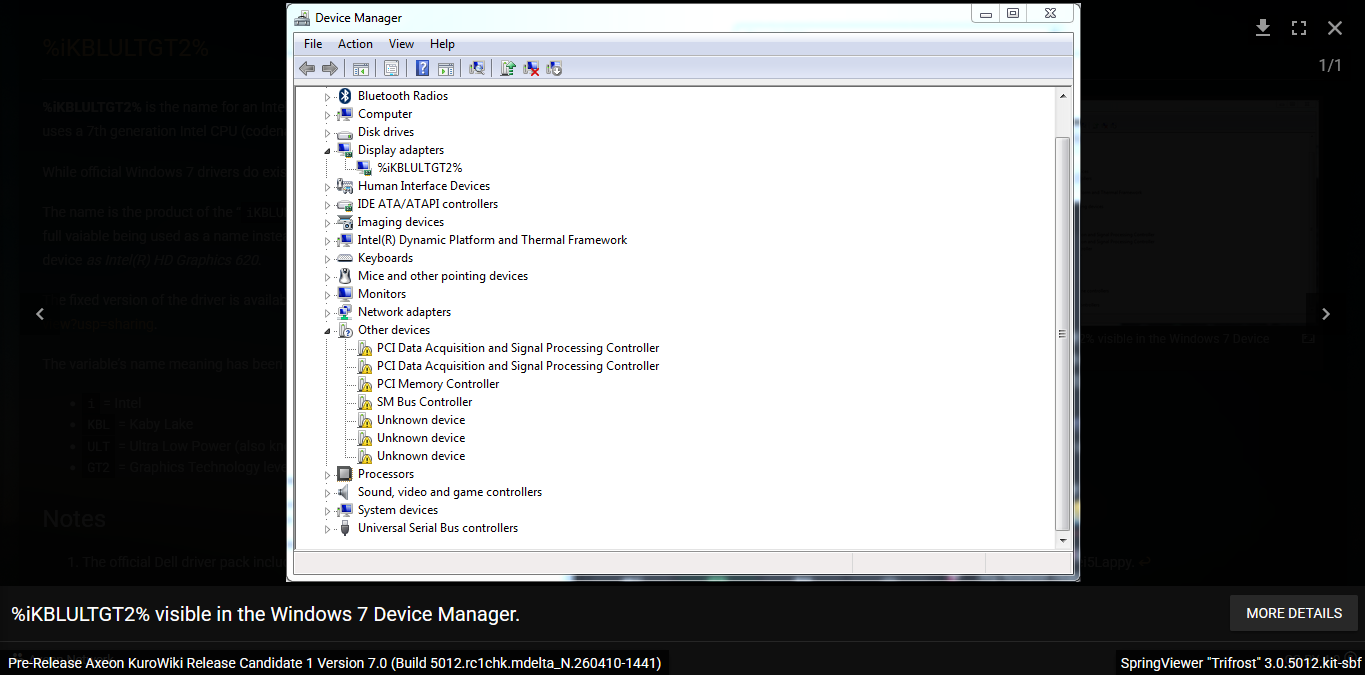Expand Universal Serial Bus controllers node
The width and height of the screenshot is (1365, 675).
(327, 529)
